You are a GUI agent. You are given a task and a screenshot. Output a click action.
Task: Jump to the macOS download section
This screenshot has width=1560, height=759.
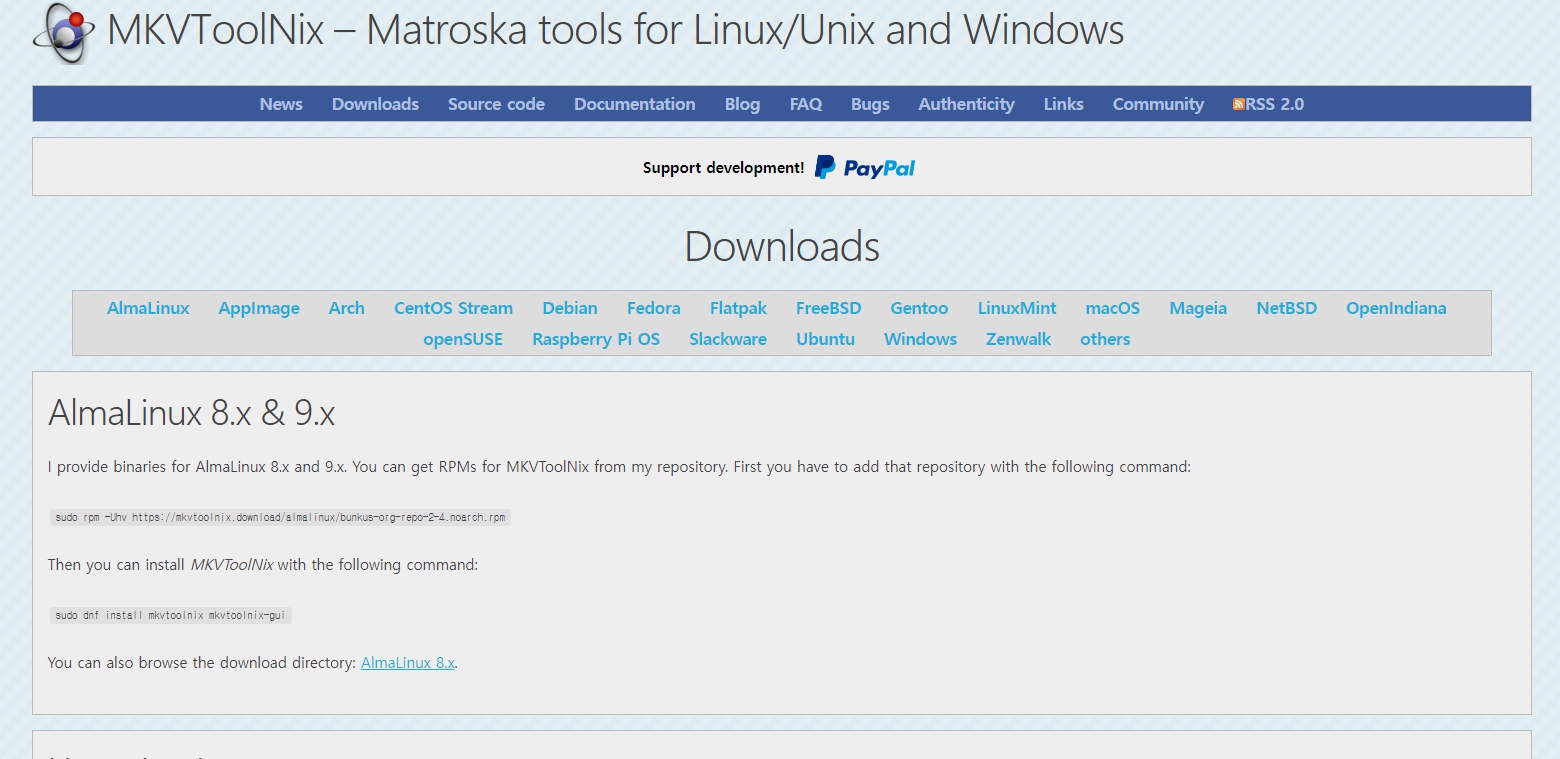pyautogui.click(x=1113, y=308)
